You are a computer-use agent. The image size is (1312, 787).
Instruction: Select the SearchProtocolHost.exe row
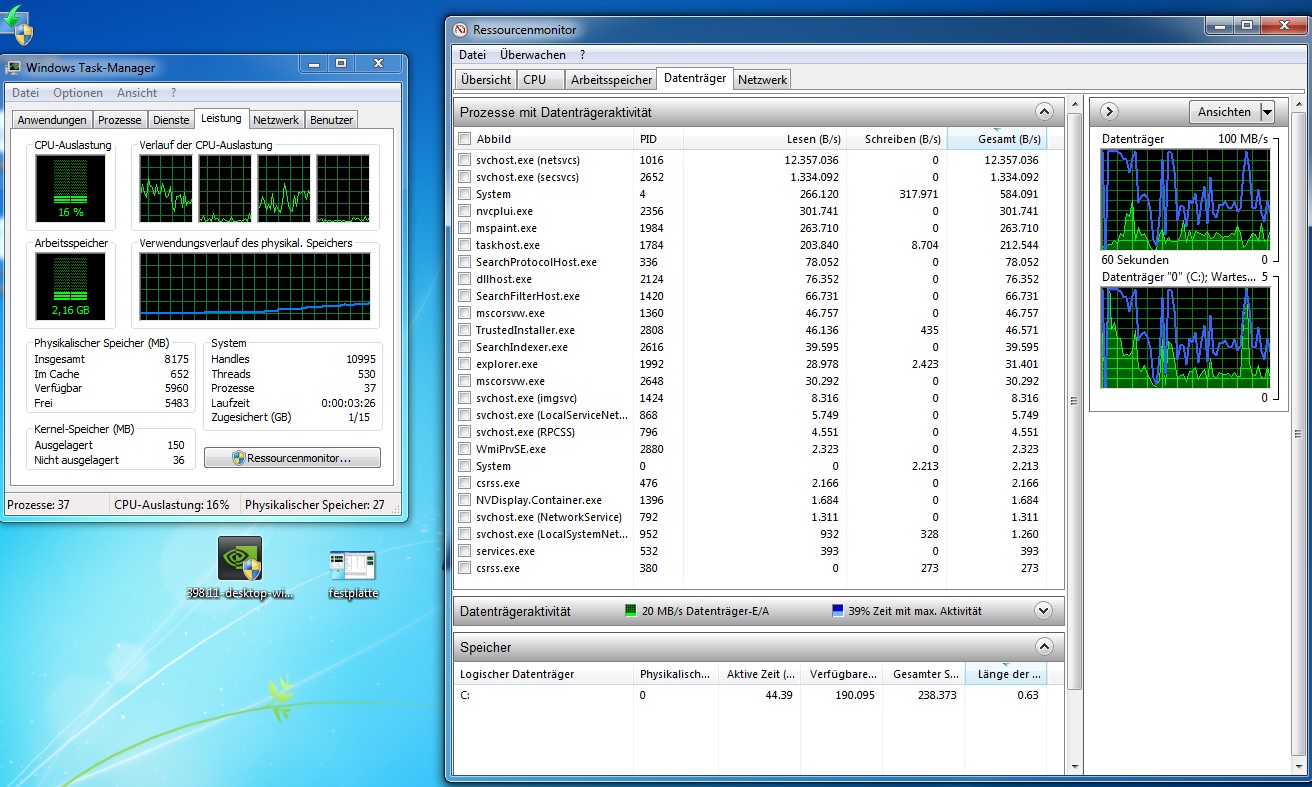pyautogui.click(x=752, y=262)
